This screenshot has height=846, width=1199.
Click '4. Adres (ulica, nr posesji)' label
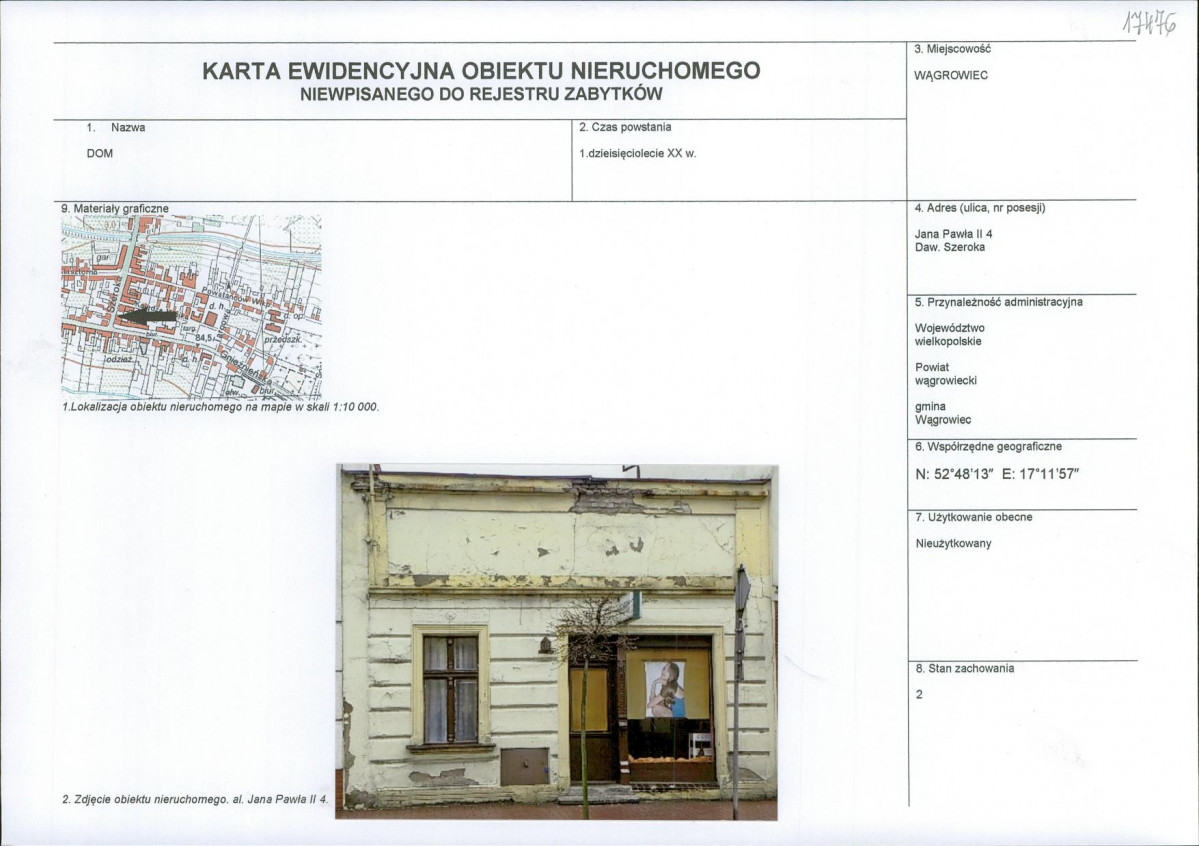coord(980,208)
